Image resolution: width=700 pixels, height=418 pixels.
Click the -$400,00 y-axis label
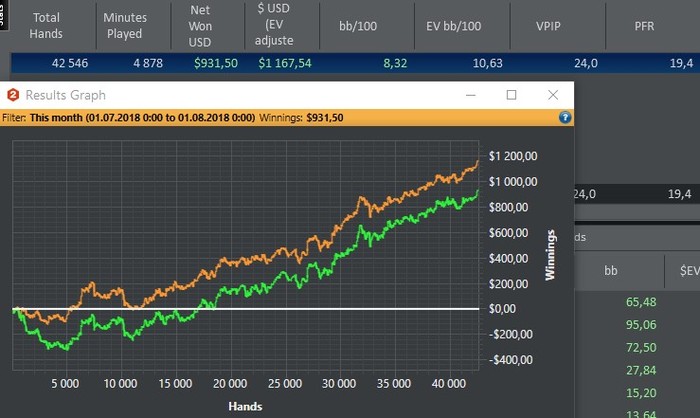click(x=511, y=359)
